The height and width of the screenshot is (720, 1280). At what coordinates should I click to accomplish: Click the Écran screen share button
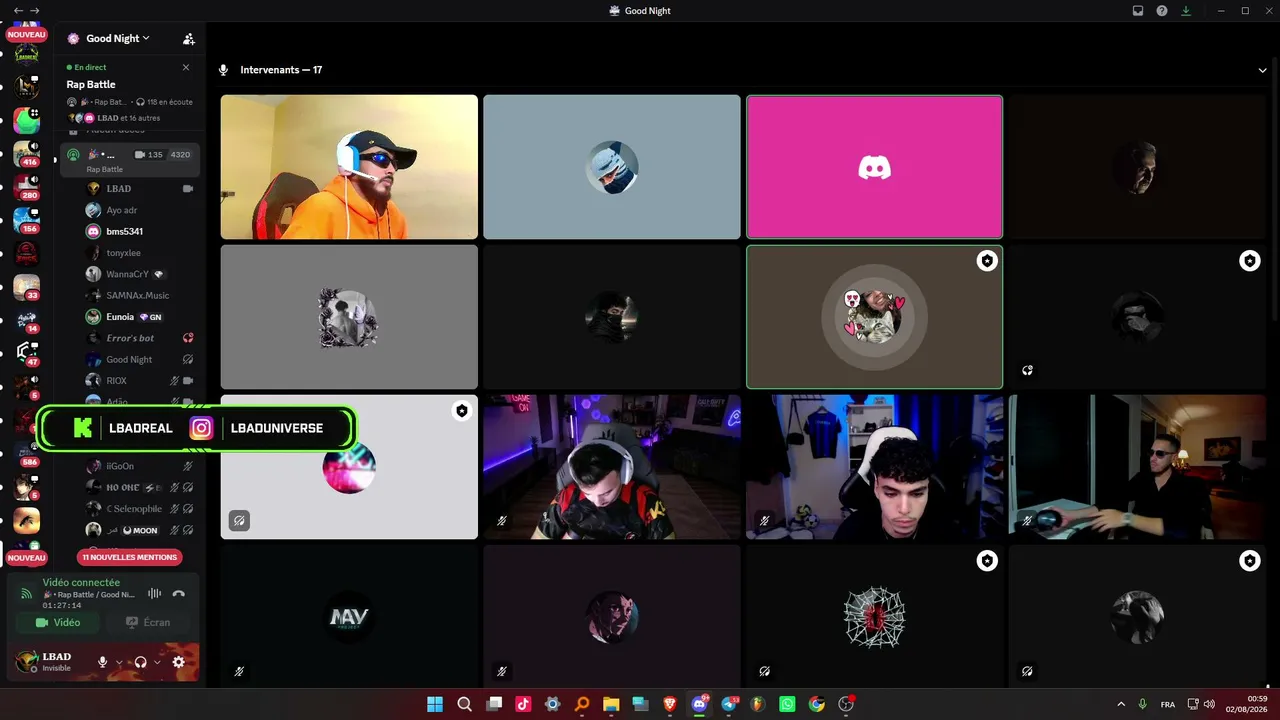[x=148, y=622]
